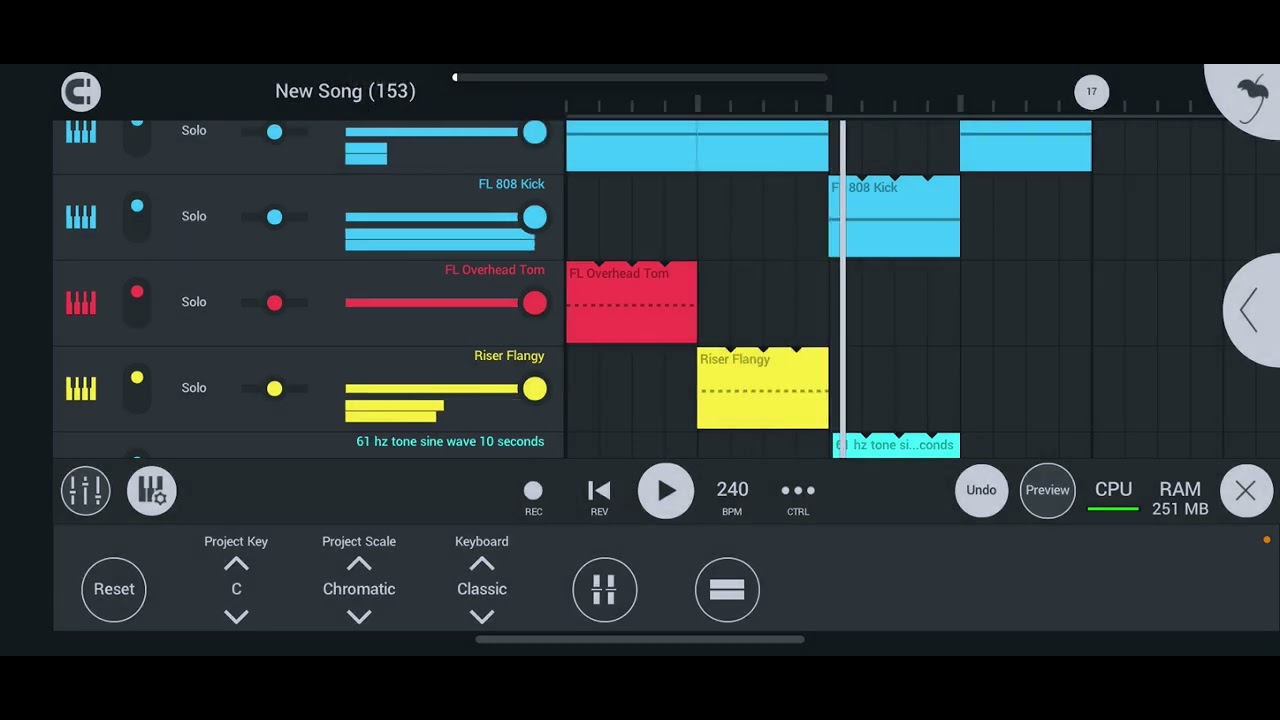Open FL 808 Kick piano keys icon
1280x720 pixels.
[x=81, y=217]
